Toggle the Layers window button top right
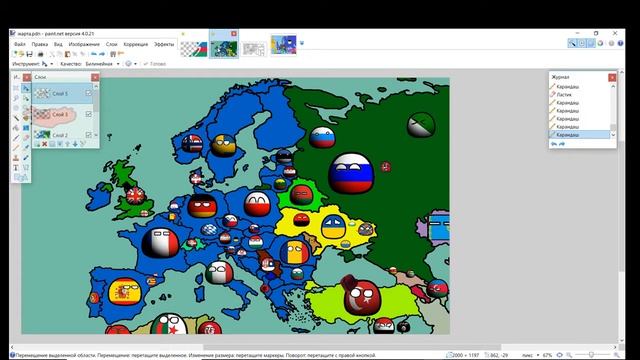Viewport: 640px width, 360px height. pyautogui.click(x=591, y=43)
